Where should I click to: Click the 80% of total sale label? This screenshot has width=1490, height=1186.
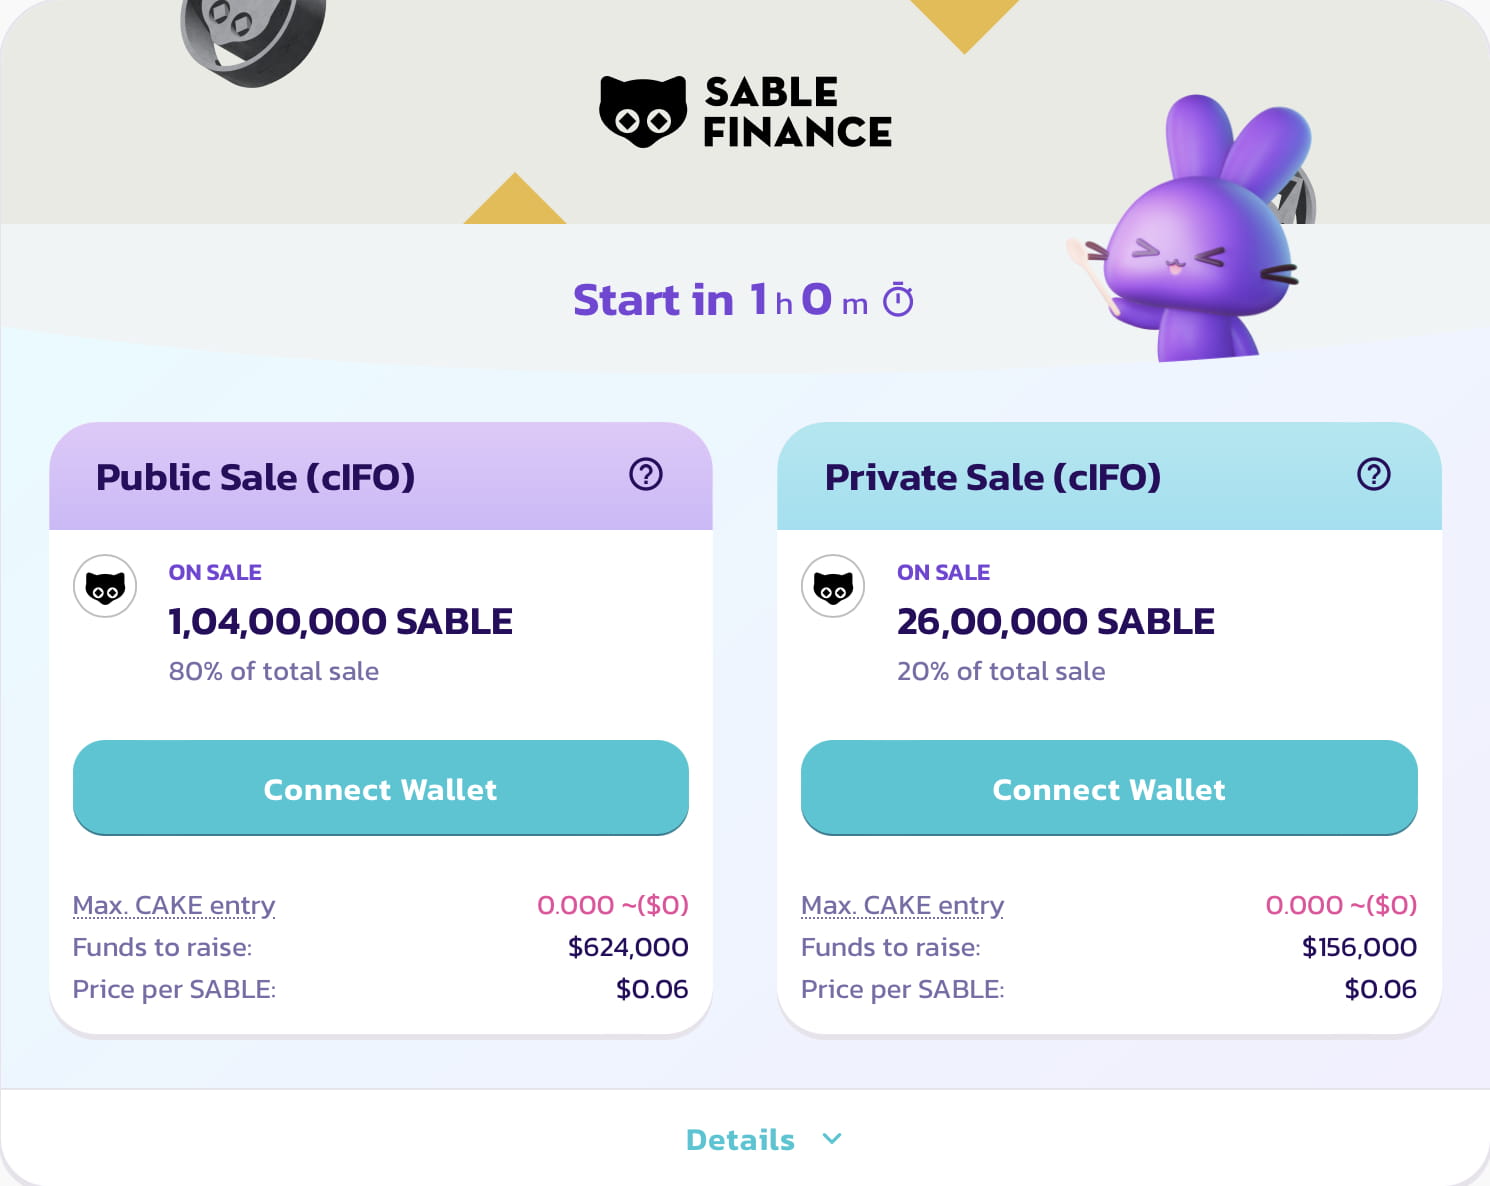pos(273,671)
